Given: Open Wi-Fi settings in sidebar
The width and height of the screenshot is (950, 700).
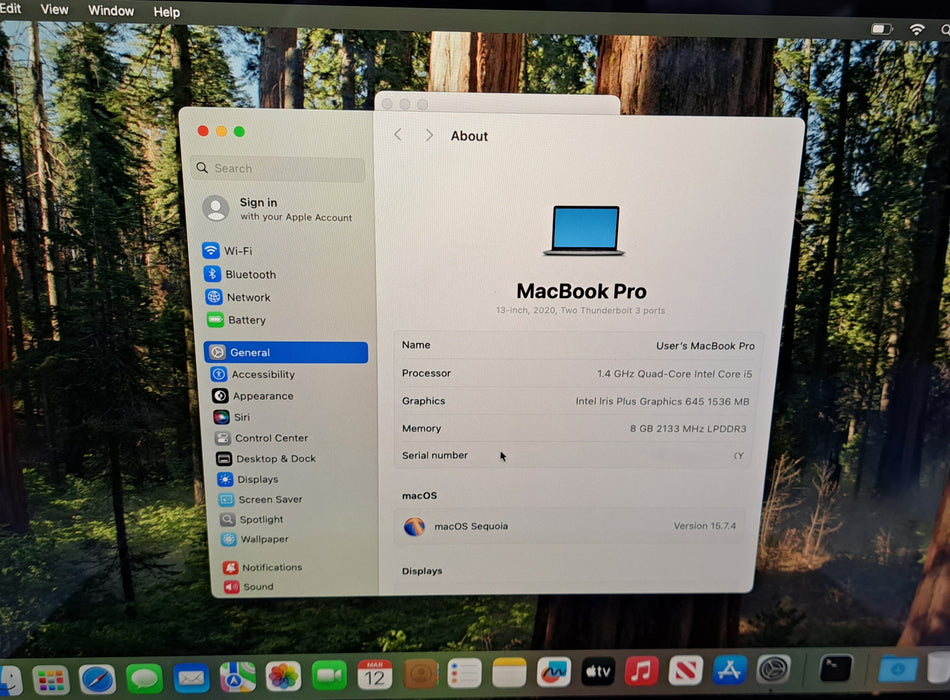Looking at the screenshot, I should point(228,250).
